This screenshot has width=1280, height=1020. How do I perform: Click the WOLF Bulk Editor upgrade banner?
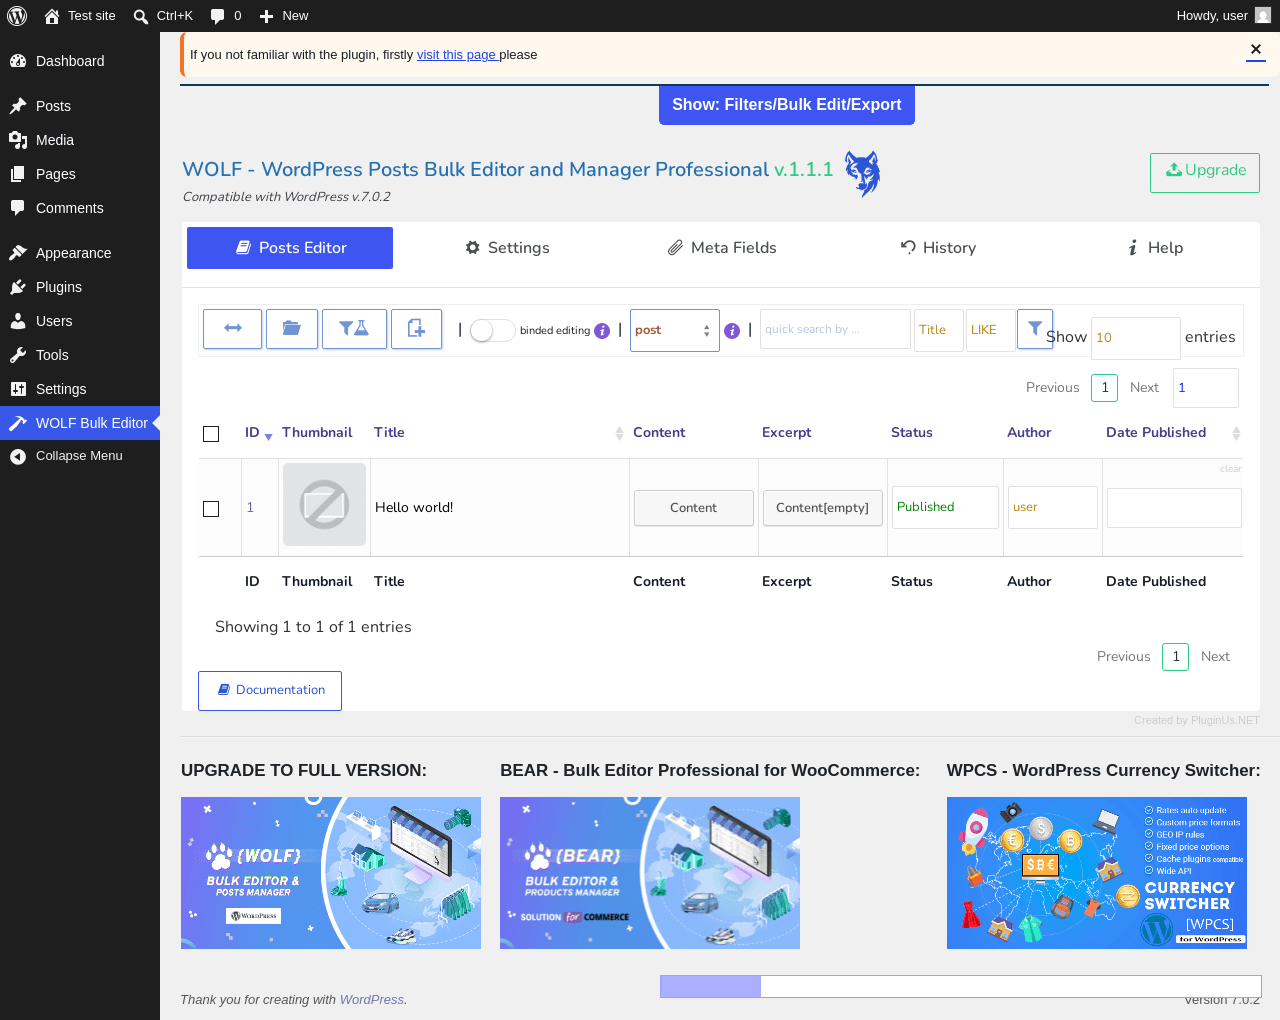tap(331, 873)
